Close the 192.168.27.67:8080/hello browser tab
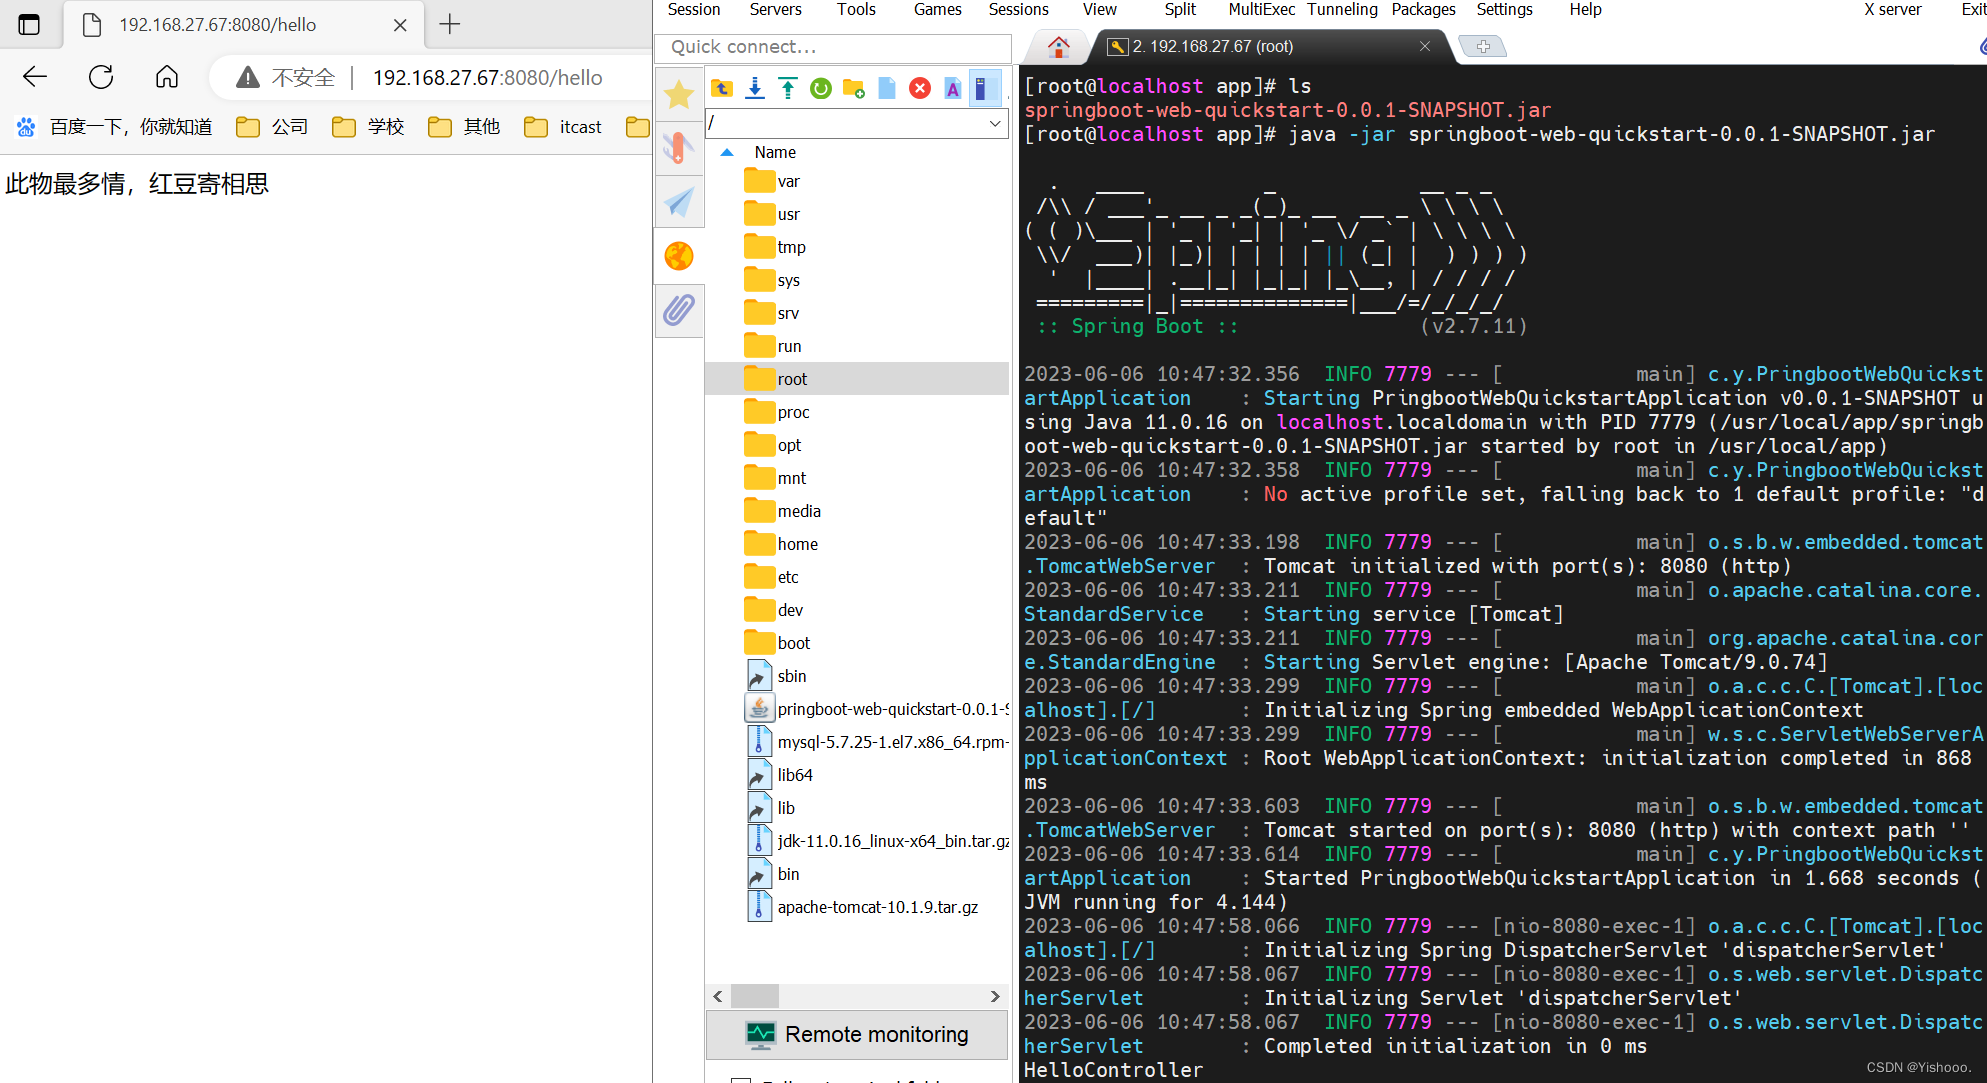Viewport: 1987px width, 1083px height. (x=400, y=25)
